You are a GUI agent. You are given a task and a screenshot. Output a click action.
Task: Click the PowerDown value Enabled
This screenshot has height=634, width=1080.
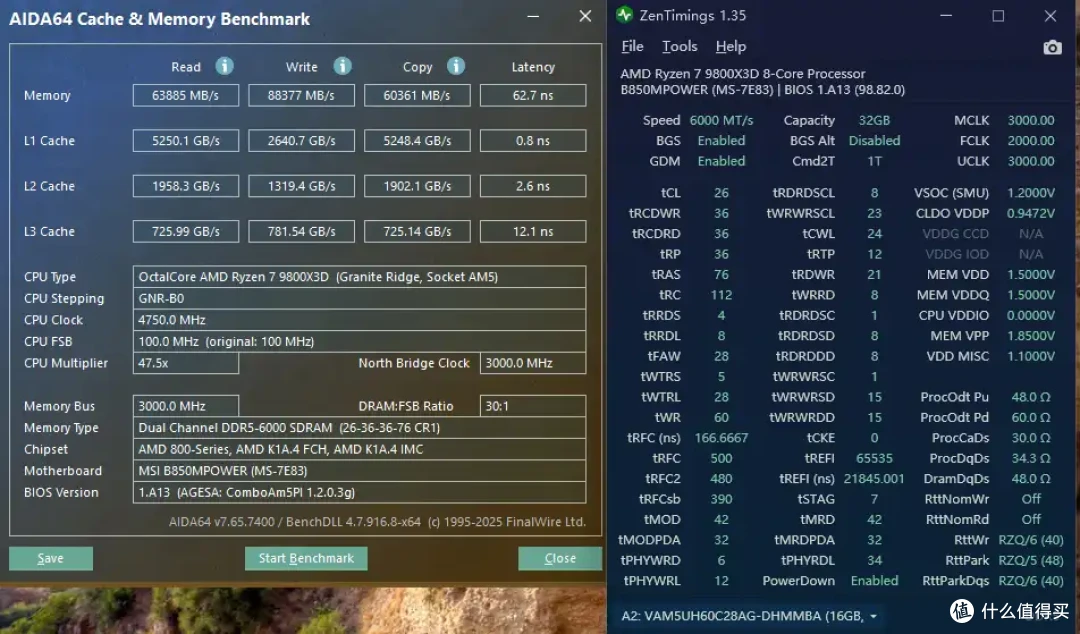pos(874,581)
